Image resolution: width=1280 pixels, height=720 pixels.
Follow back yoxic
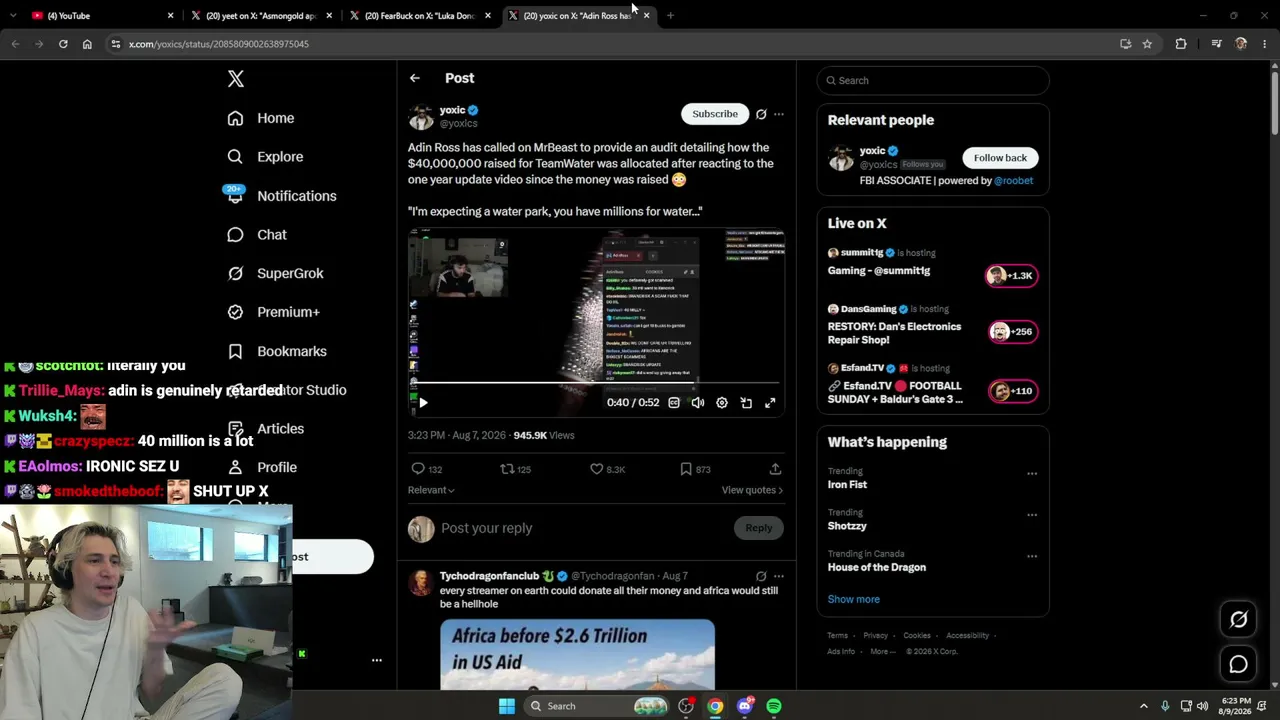(1000, 158)
